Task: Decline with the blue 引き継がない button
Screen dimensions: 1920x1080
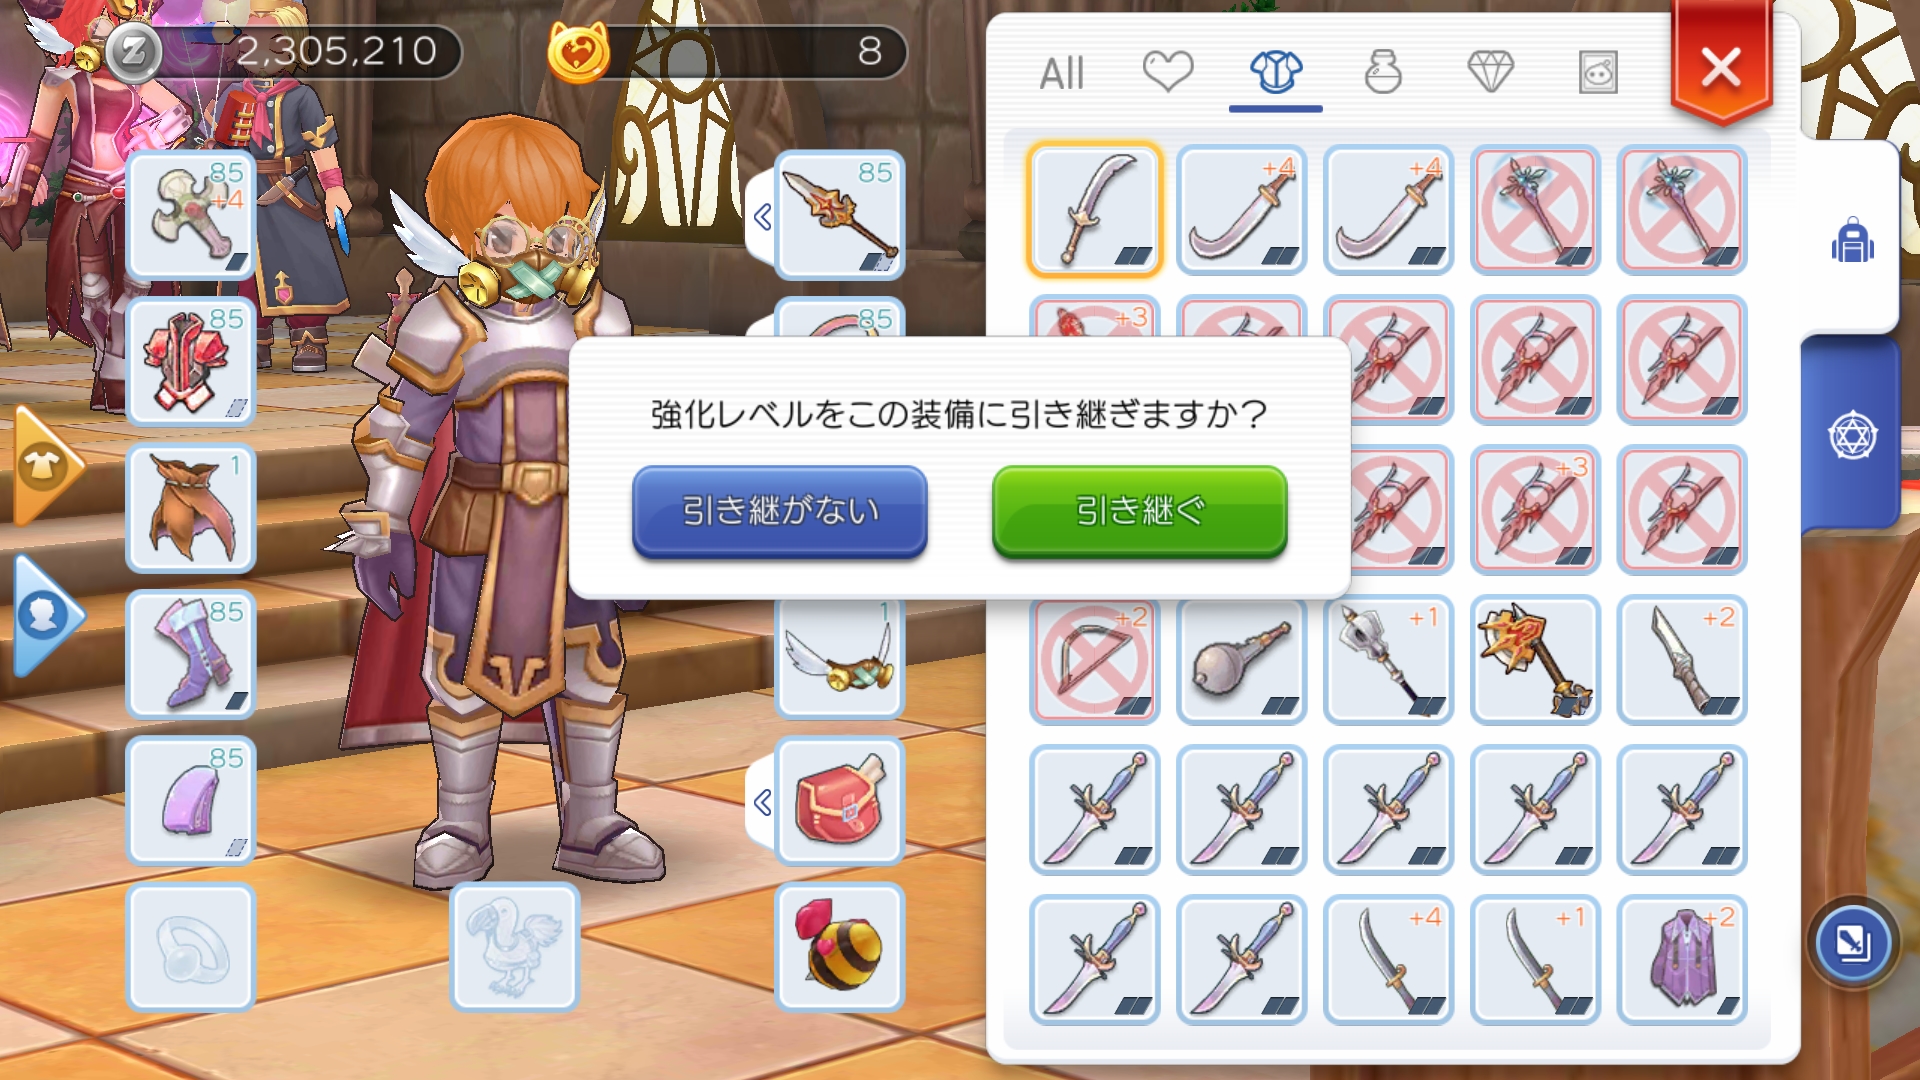Action: (x=779, y=511)
